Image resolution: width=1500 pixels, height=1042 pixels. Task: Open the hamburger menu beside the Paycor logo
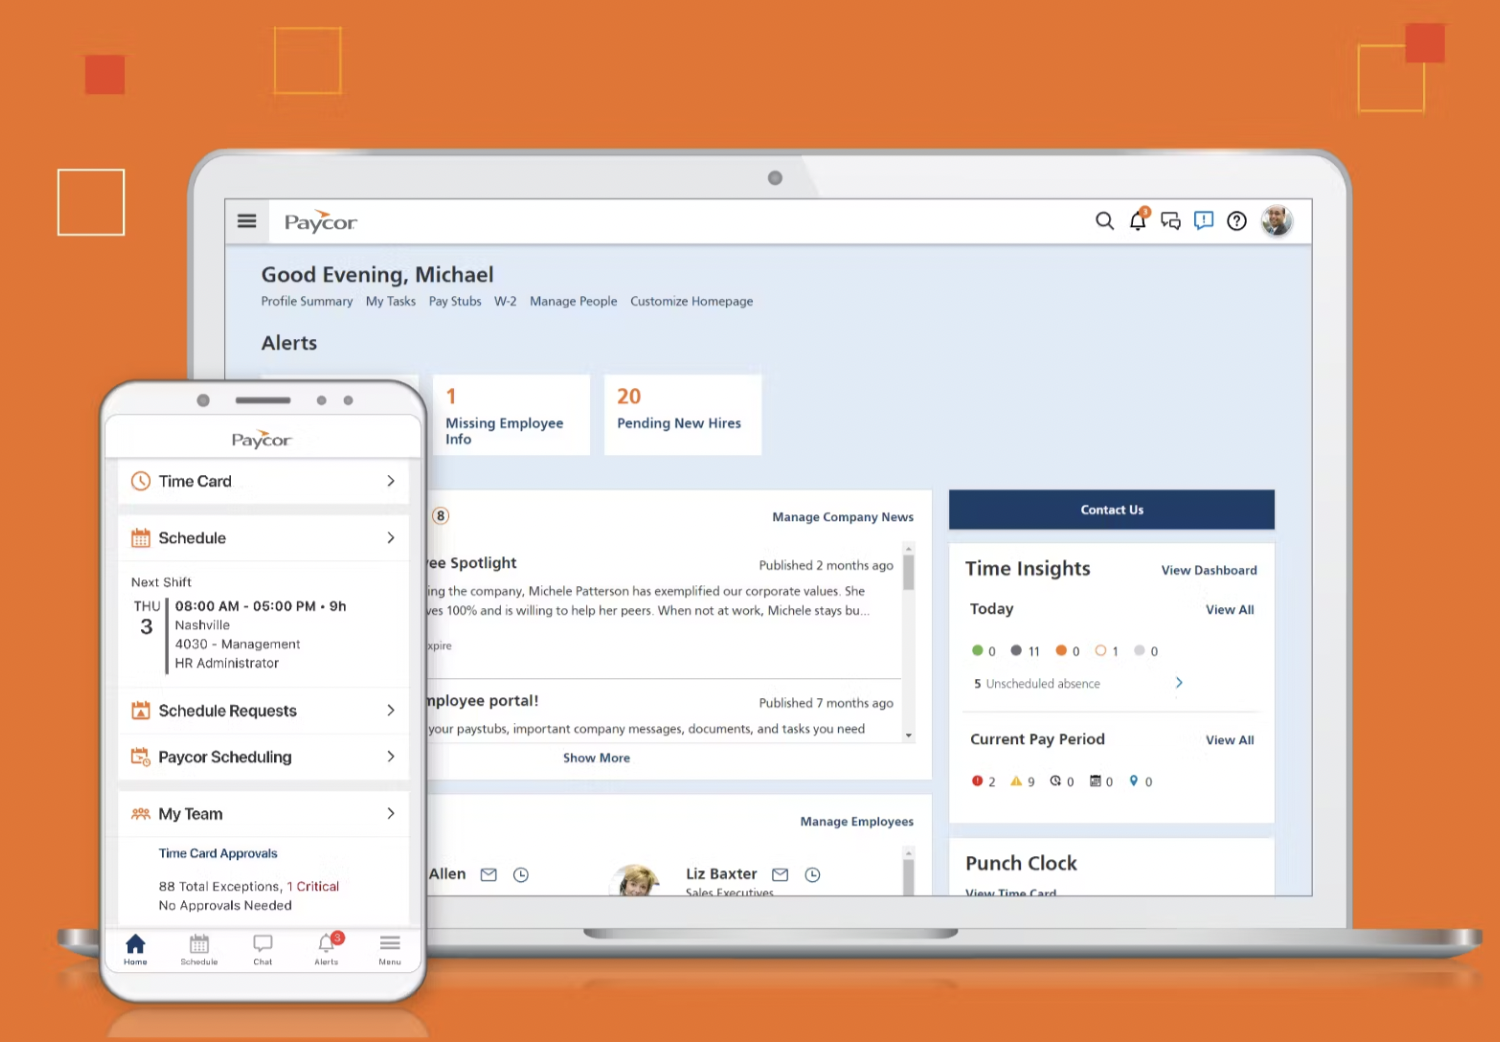click(247, 221)
